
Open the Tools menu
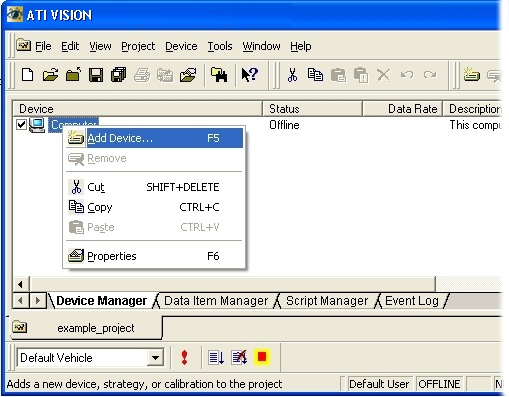point(220,46)
